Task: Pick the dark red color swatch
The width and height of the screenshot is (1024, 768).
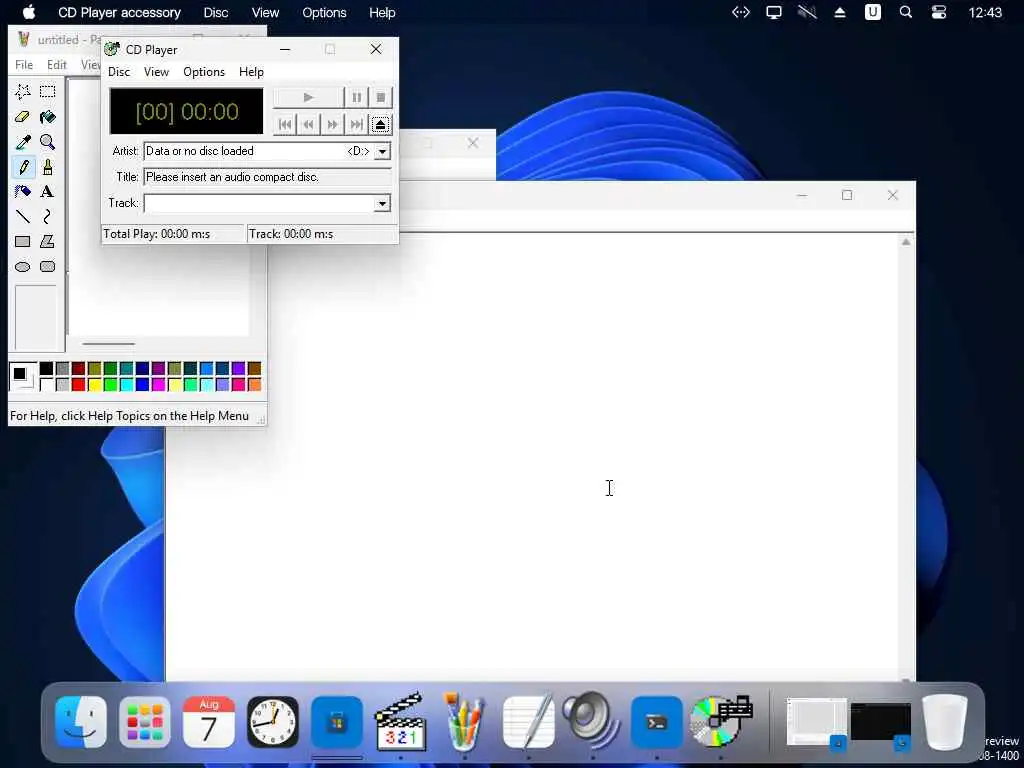Action: click(x=78, y=368)
